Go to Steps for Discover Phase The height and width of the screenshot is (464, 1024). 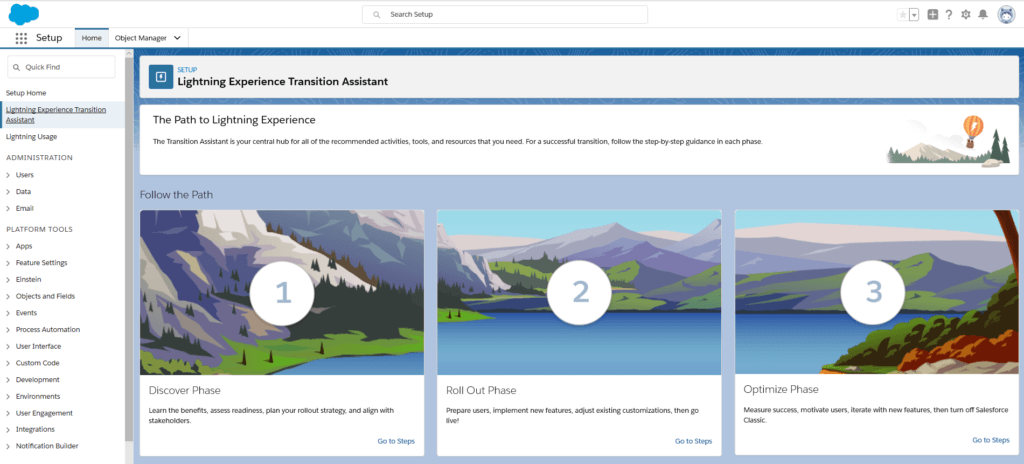pyautogui.click(x=396, y=441)
